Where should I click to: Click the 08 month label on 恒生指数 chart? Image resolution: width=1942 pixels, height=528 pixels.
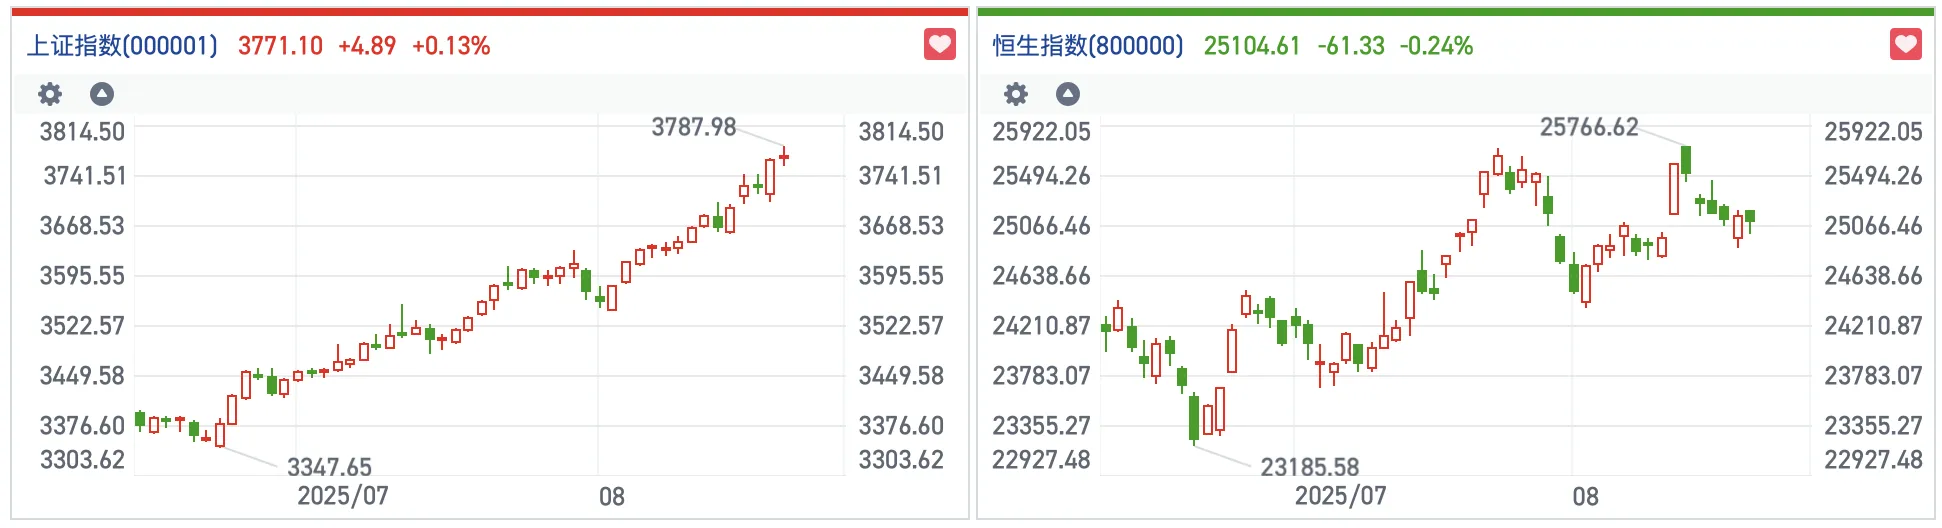[x=1585, y=496]
